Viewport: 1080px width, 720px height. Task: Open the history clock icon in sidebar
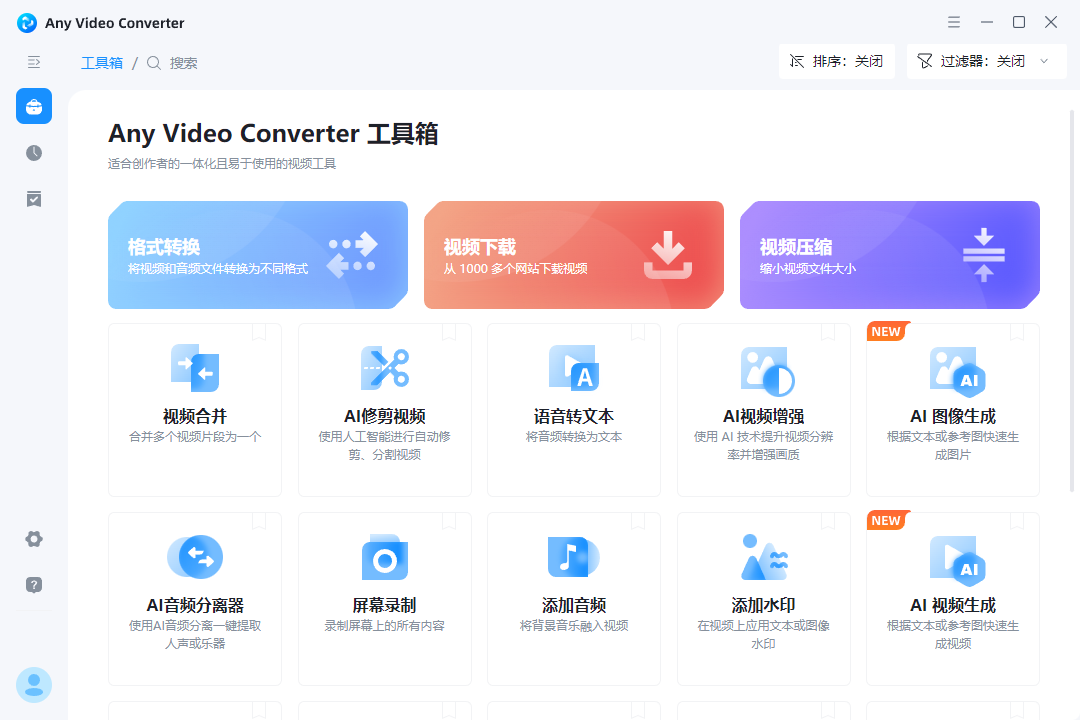click(33, 152)
